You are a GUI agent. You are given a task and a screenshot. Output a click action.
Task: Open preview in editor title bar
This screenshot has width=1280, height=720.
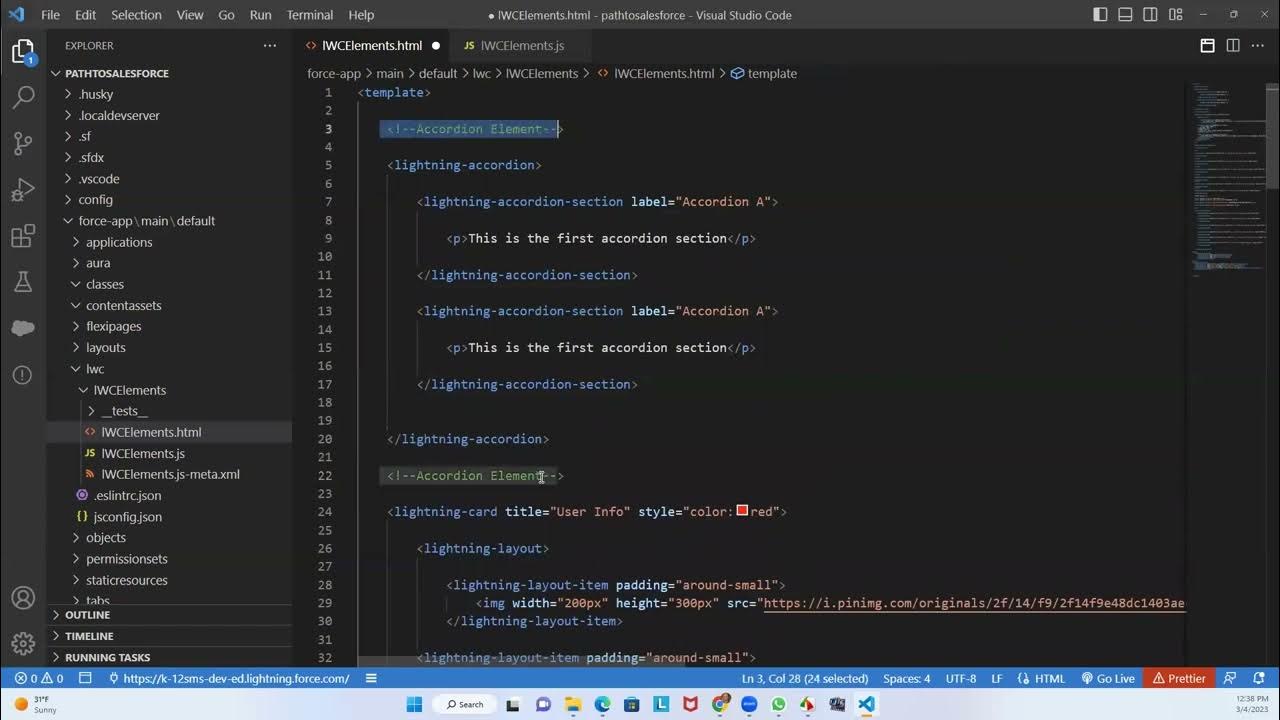[1207, 46]
